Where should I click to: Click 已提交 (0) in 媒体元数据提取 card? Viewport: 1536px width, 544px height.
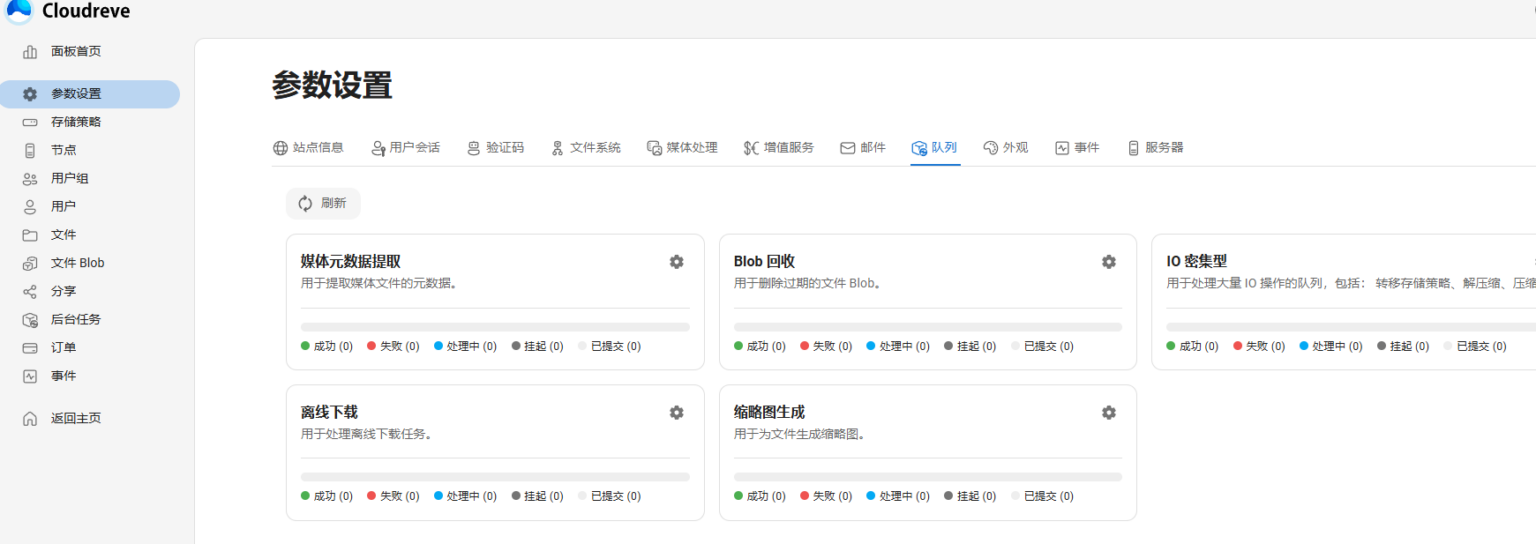click(x=610, y=346)
